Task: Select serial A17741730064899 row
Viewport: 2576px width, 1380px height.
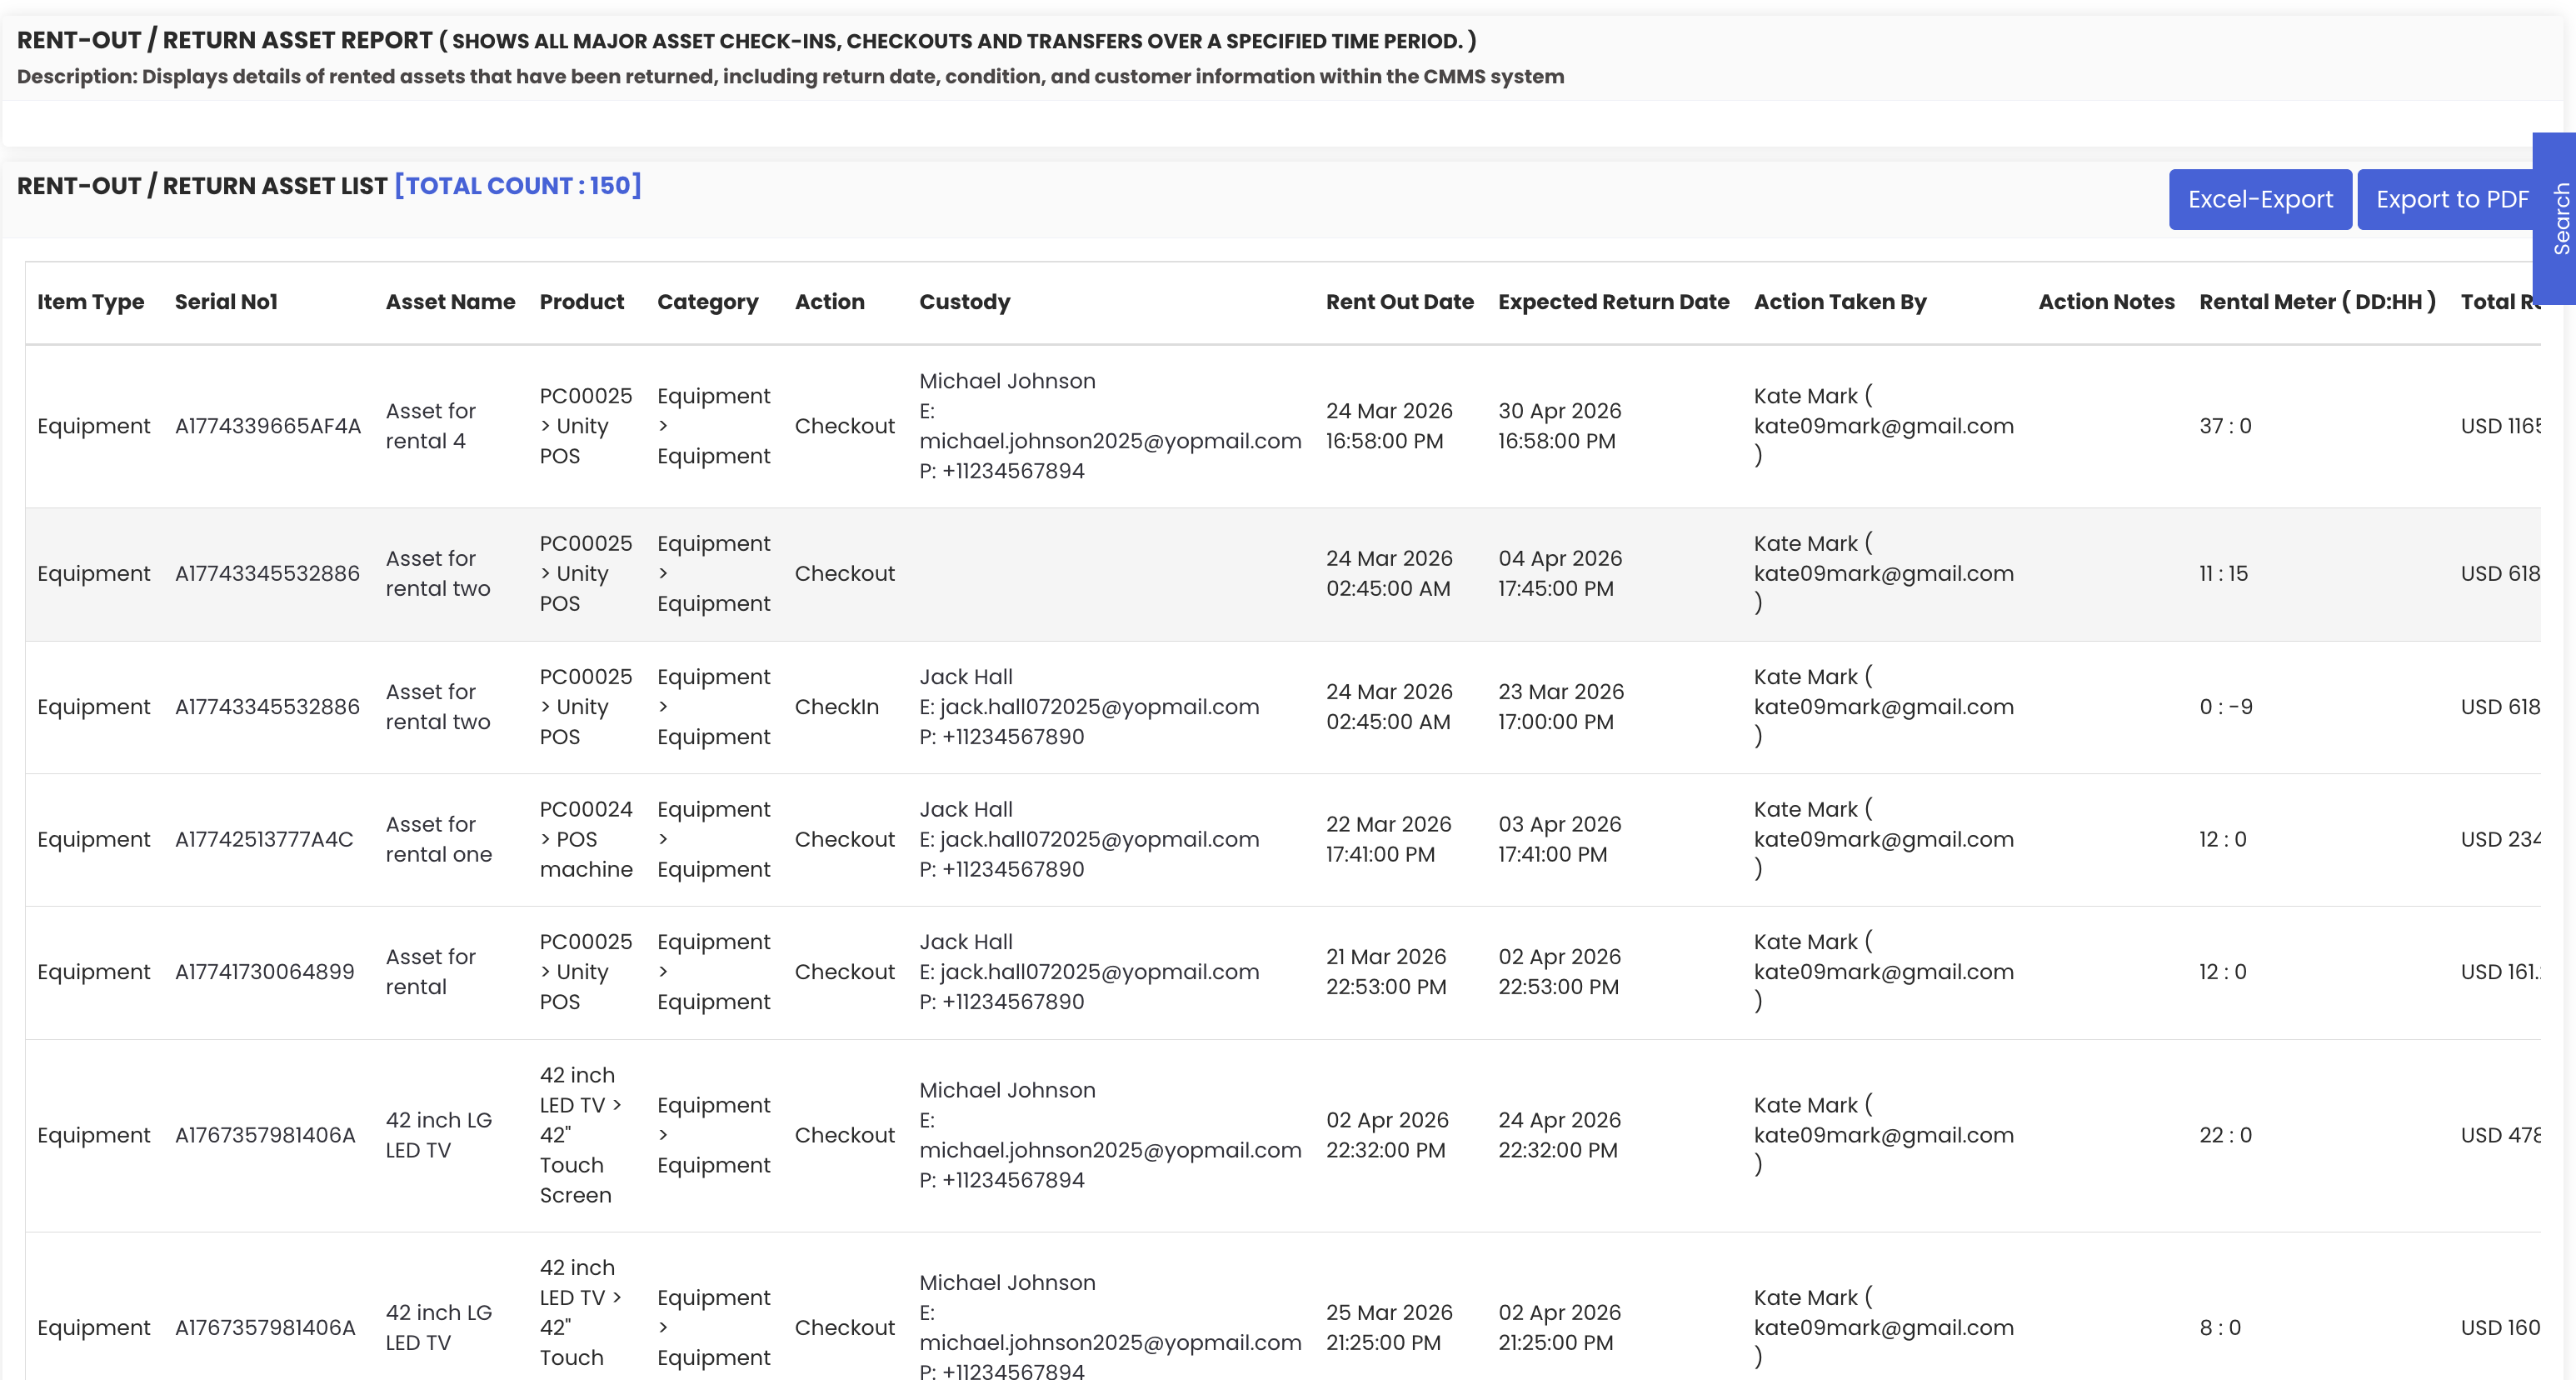Action: (264, 972)
